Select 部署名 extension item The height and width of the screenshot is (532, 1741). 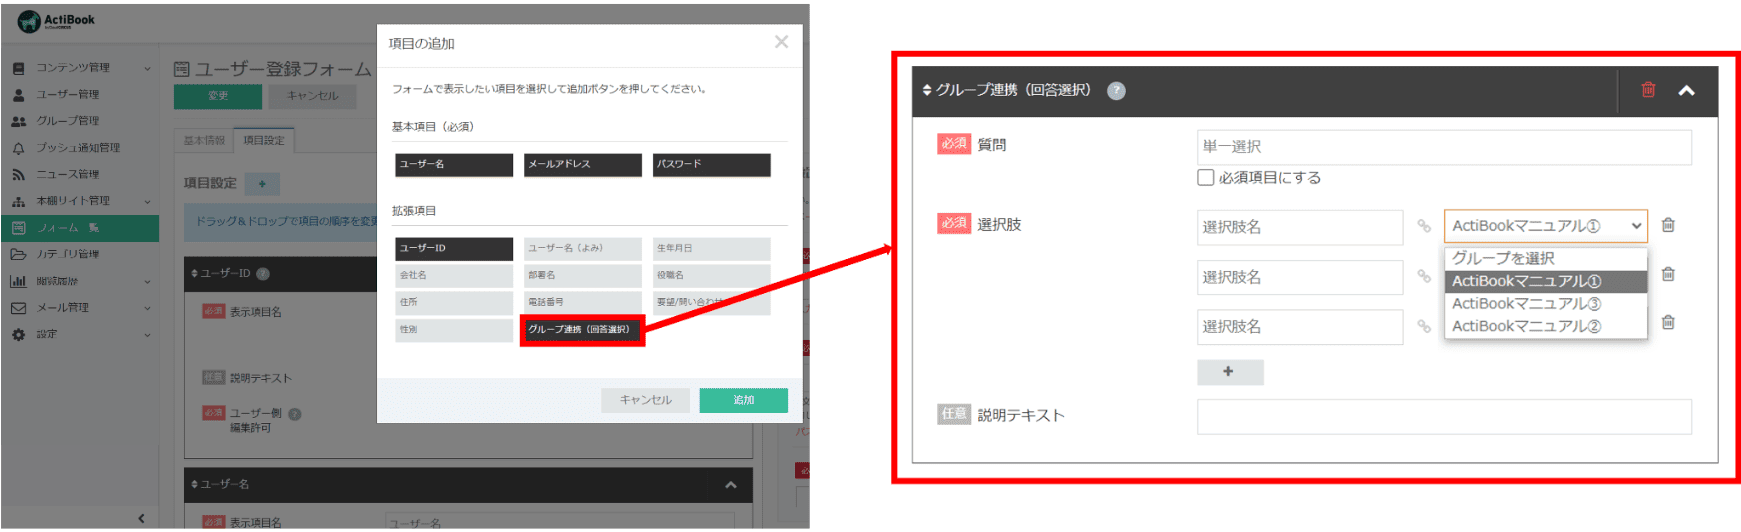click(x=583, y=275)
